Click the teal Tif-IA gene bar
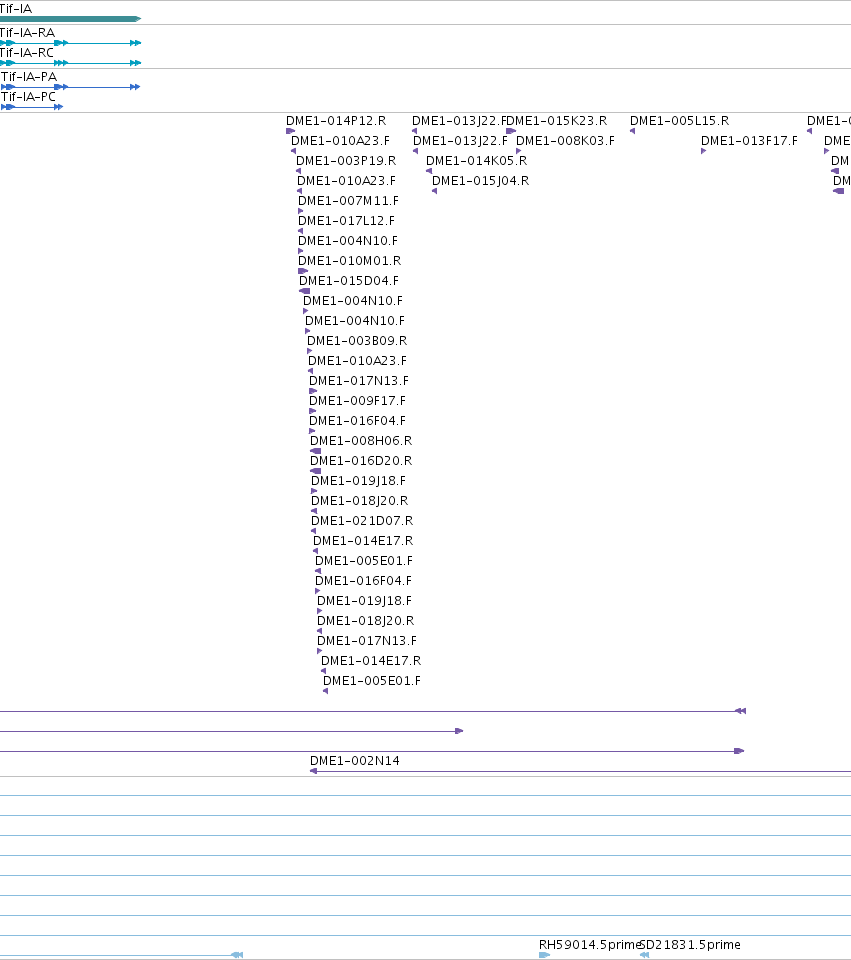 [x=70, y=19]
